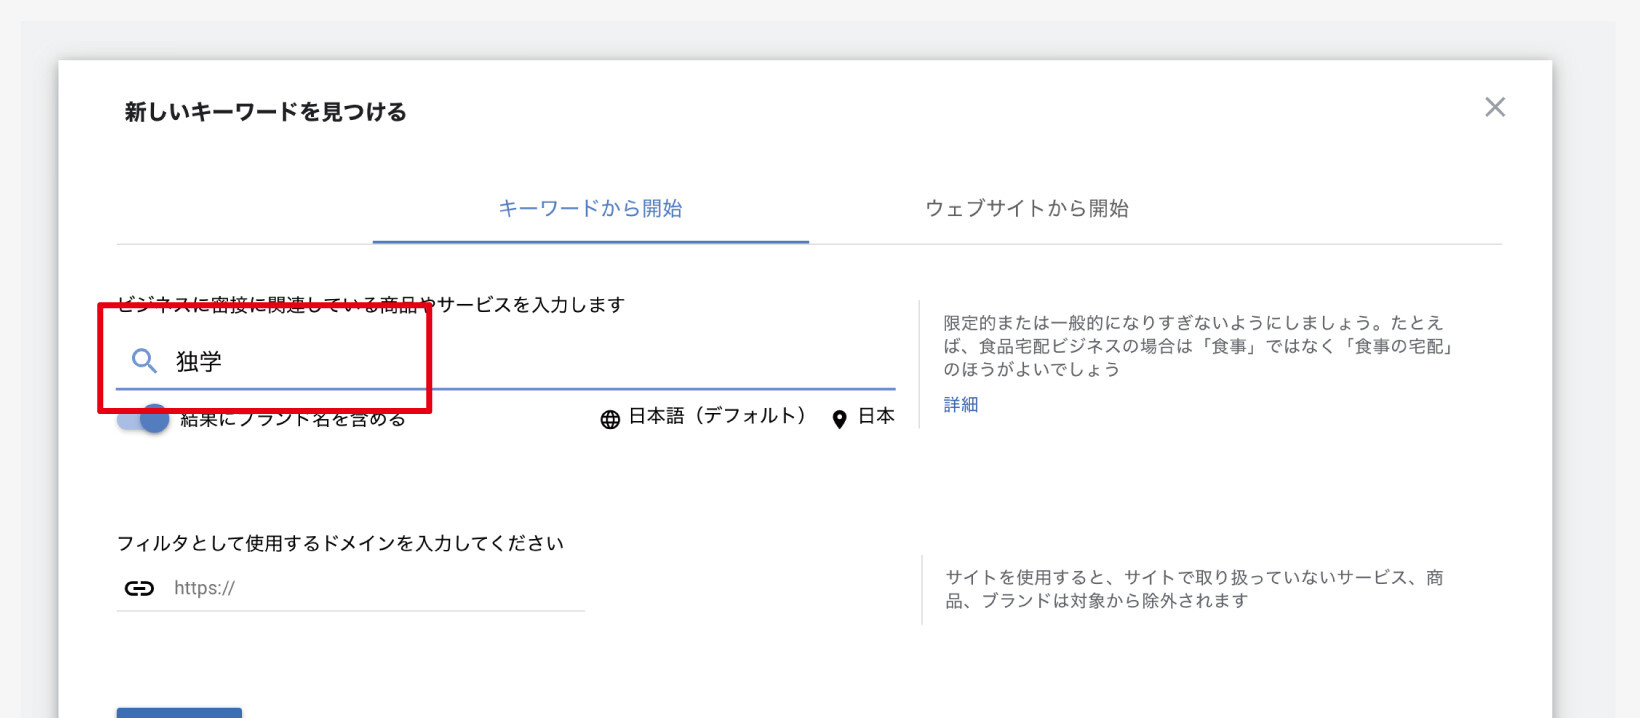The height and width of the screenshot is (718, 1640).
Task: Open the 日本 location selector
Action: click(876, 416)
